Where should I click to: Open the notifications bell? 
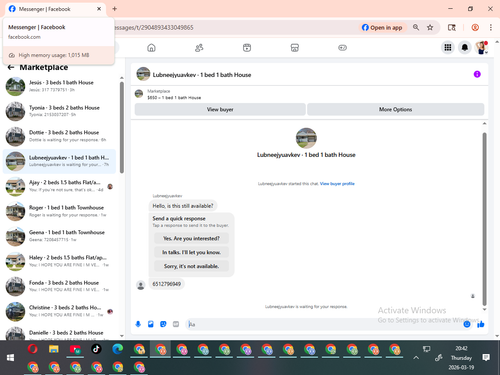(465, 47)
